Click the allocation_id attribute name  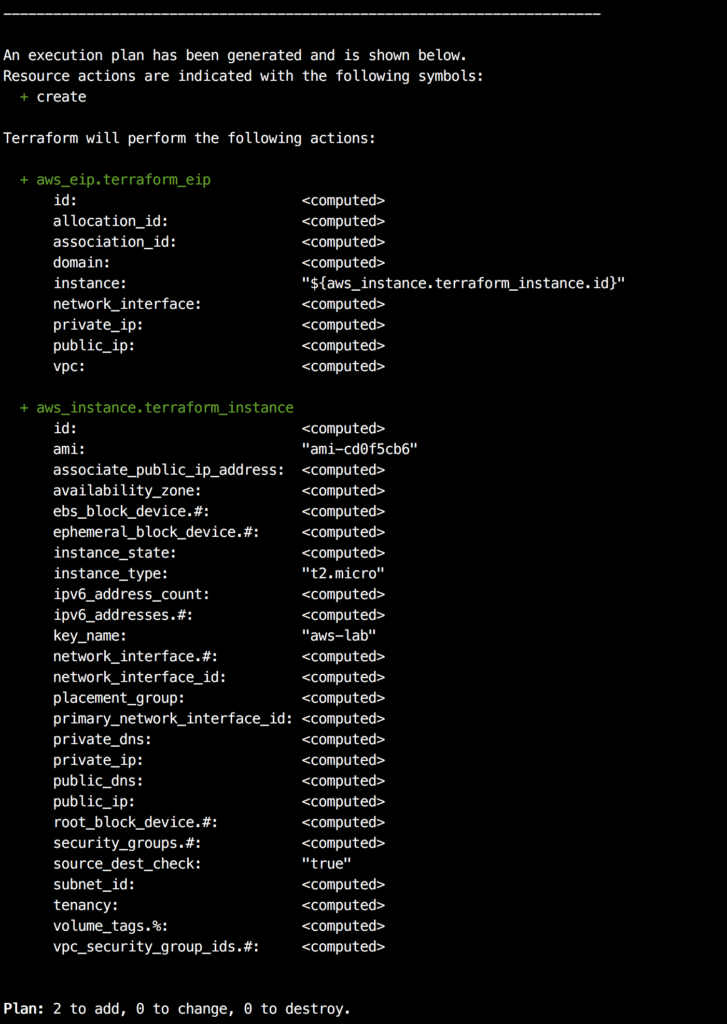pos(110,221)
